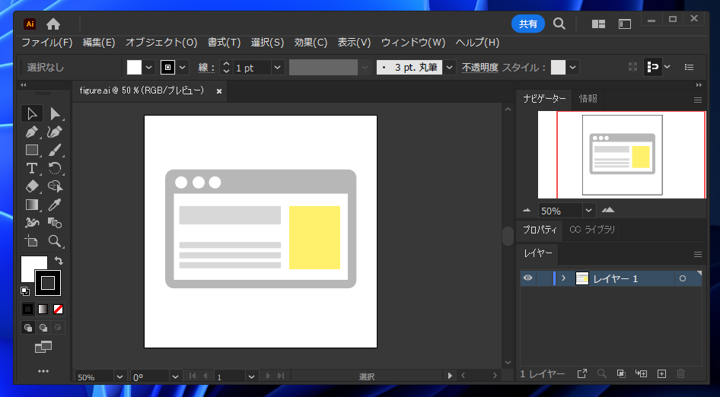Click the 不透明度 opacity link

pos(480,67)
